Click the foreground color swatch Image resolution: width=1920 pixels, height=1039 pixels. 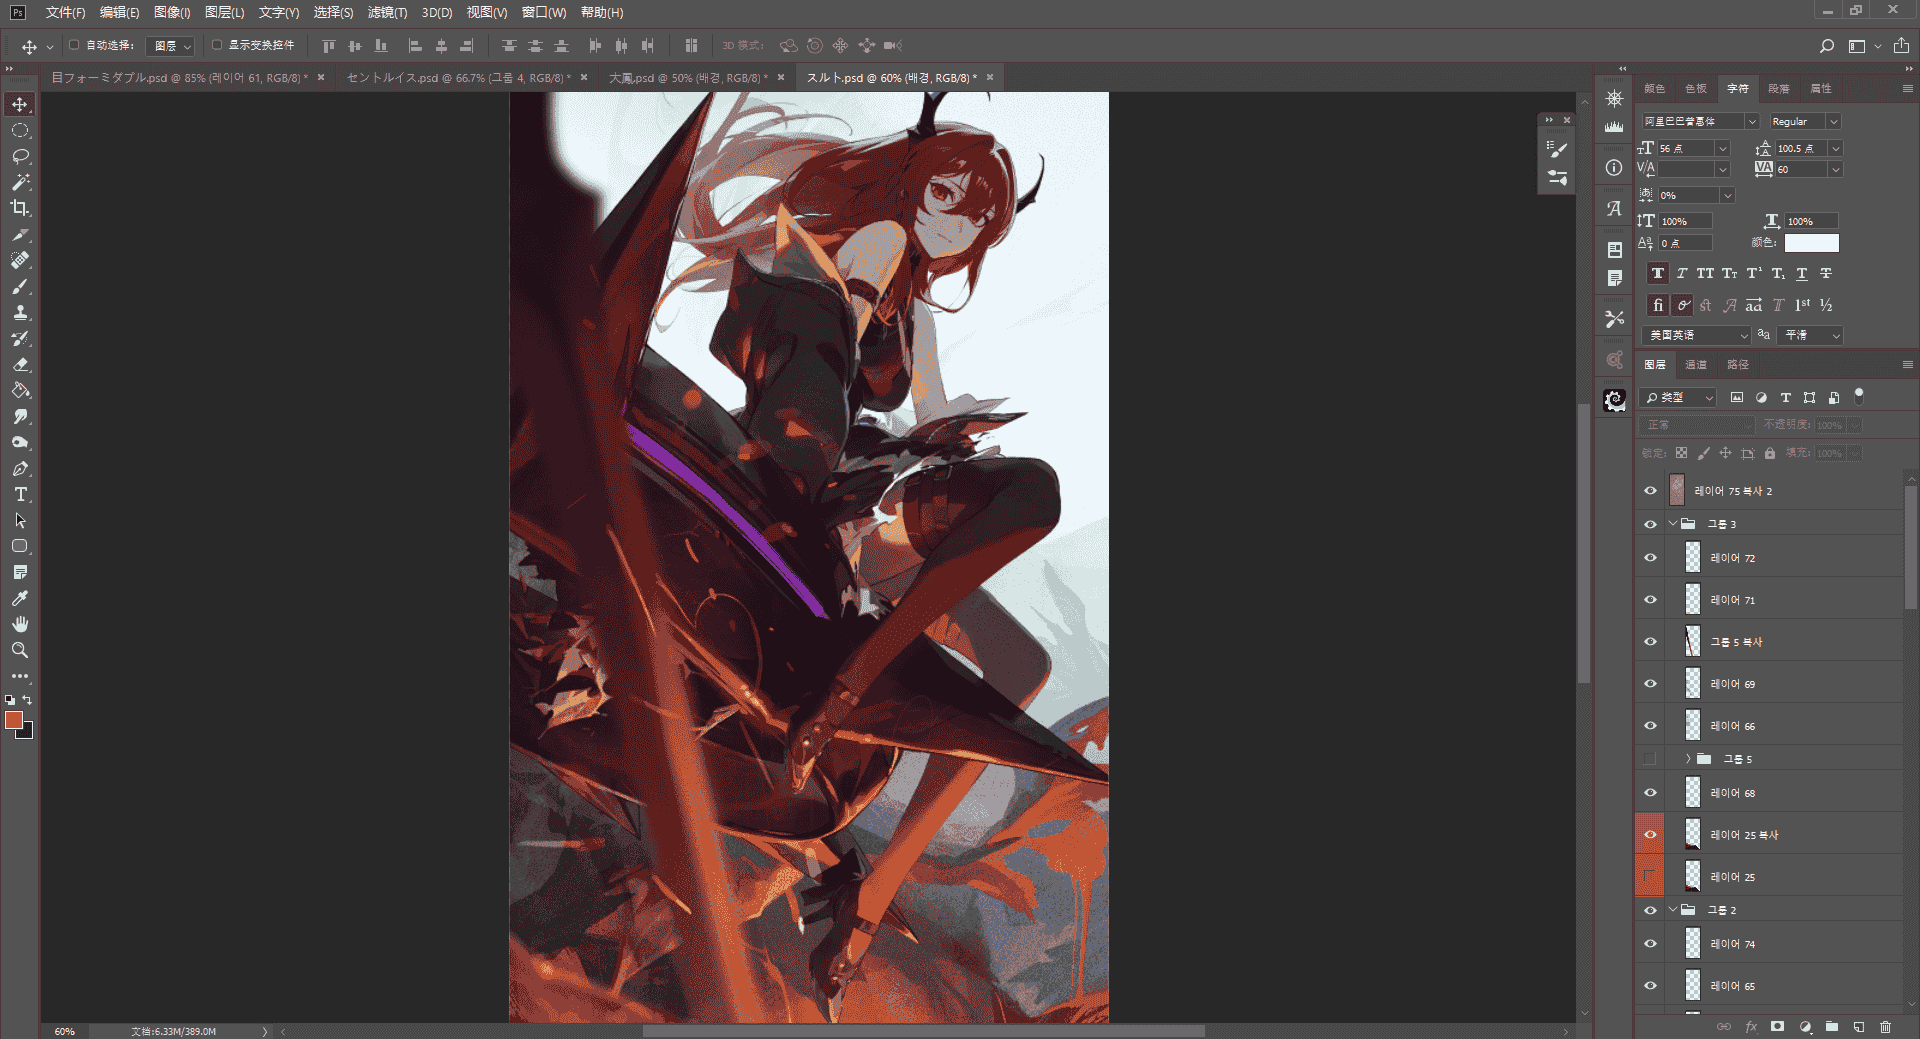click(14, 720)
